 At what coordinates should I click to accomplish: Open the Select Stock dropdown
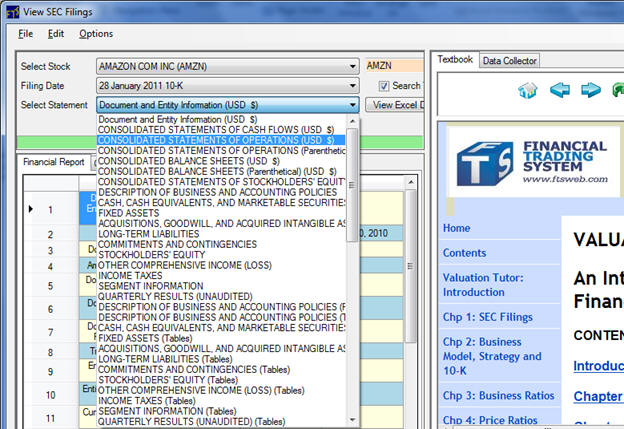click(x=227, y=66)
